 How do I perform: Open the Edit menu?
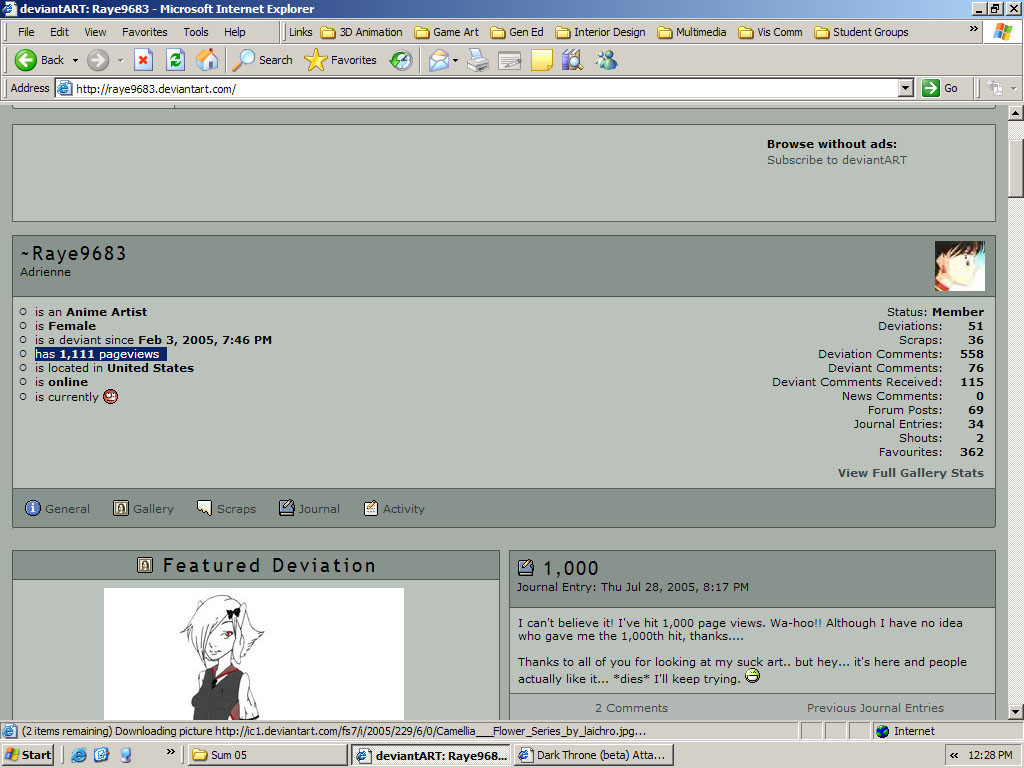[59, 32]
